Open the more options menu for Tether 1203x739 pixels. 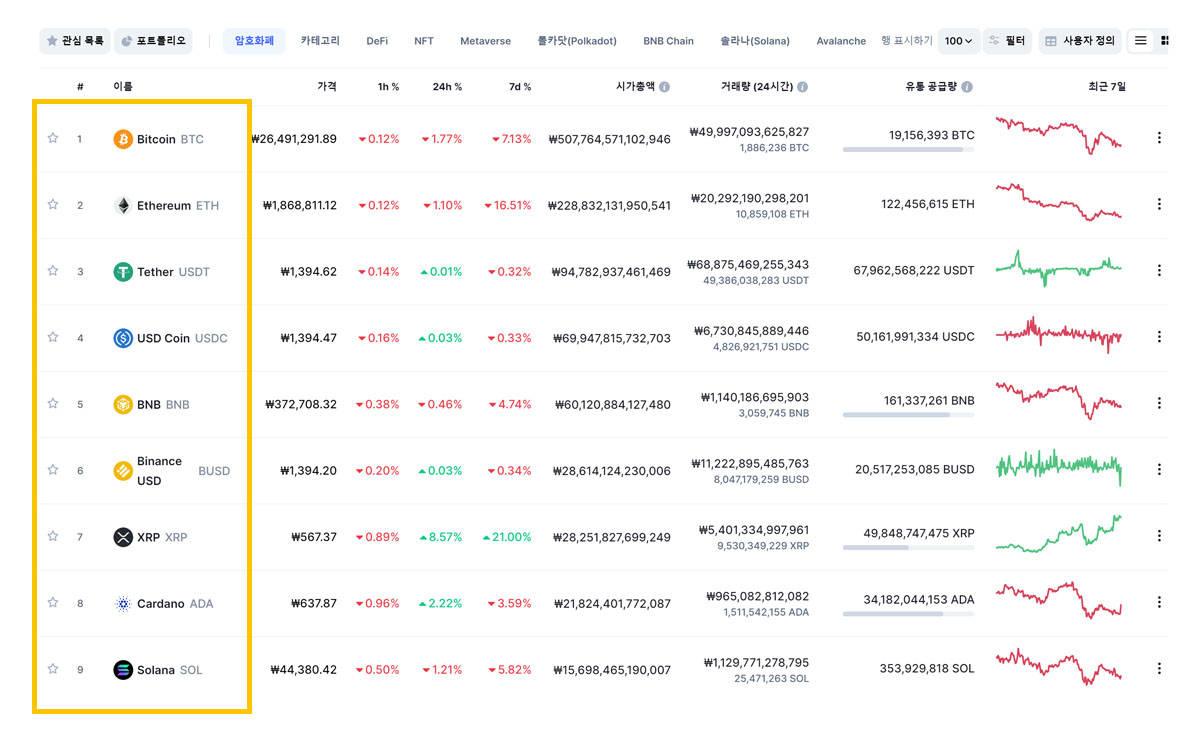[1159, 270]
